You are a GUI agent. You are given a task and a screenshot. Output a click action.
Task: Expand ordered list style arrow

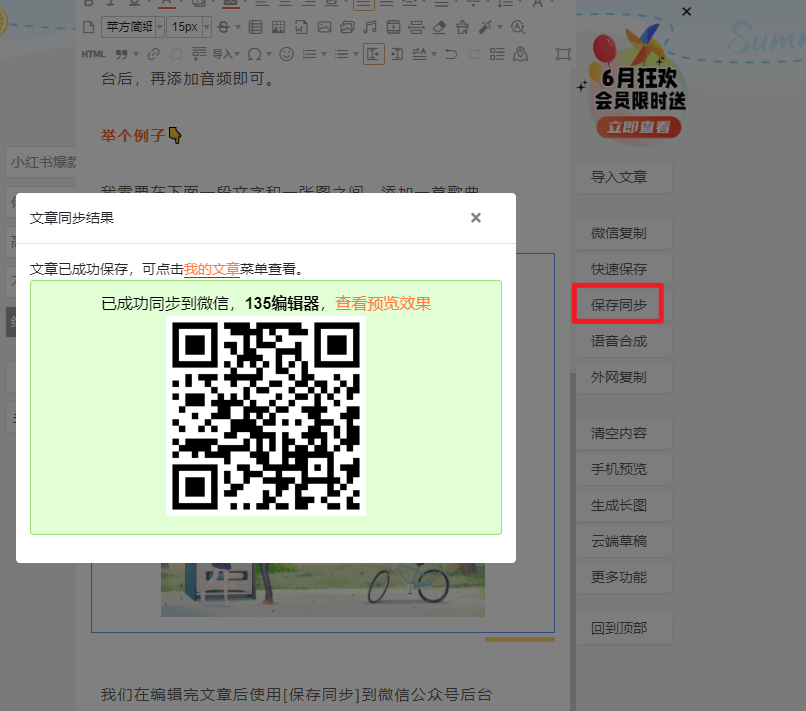tap(324, 54)
